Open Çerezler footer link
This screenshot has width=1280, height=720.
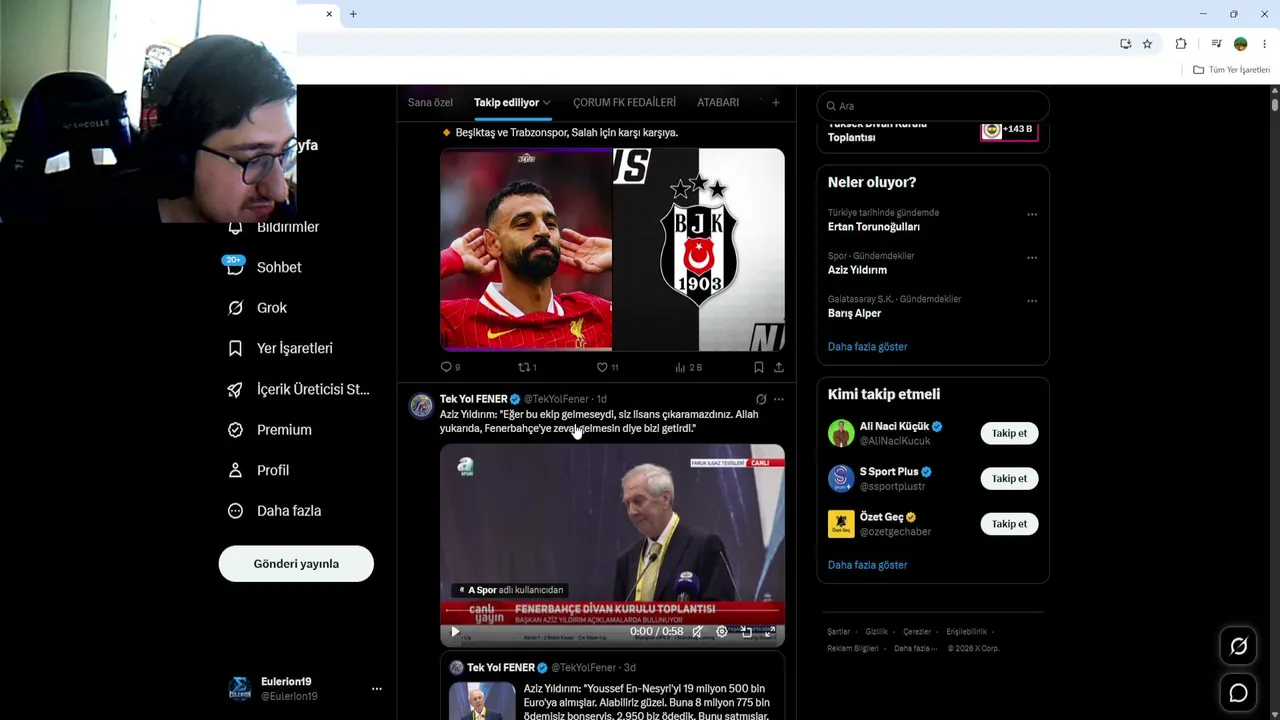(x=917, y=632)
